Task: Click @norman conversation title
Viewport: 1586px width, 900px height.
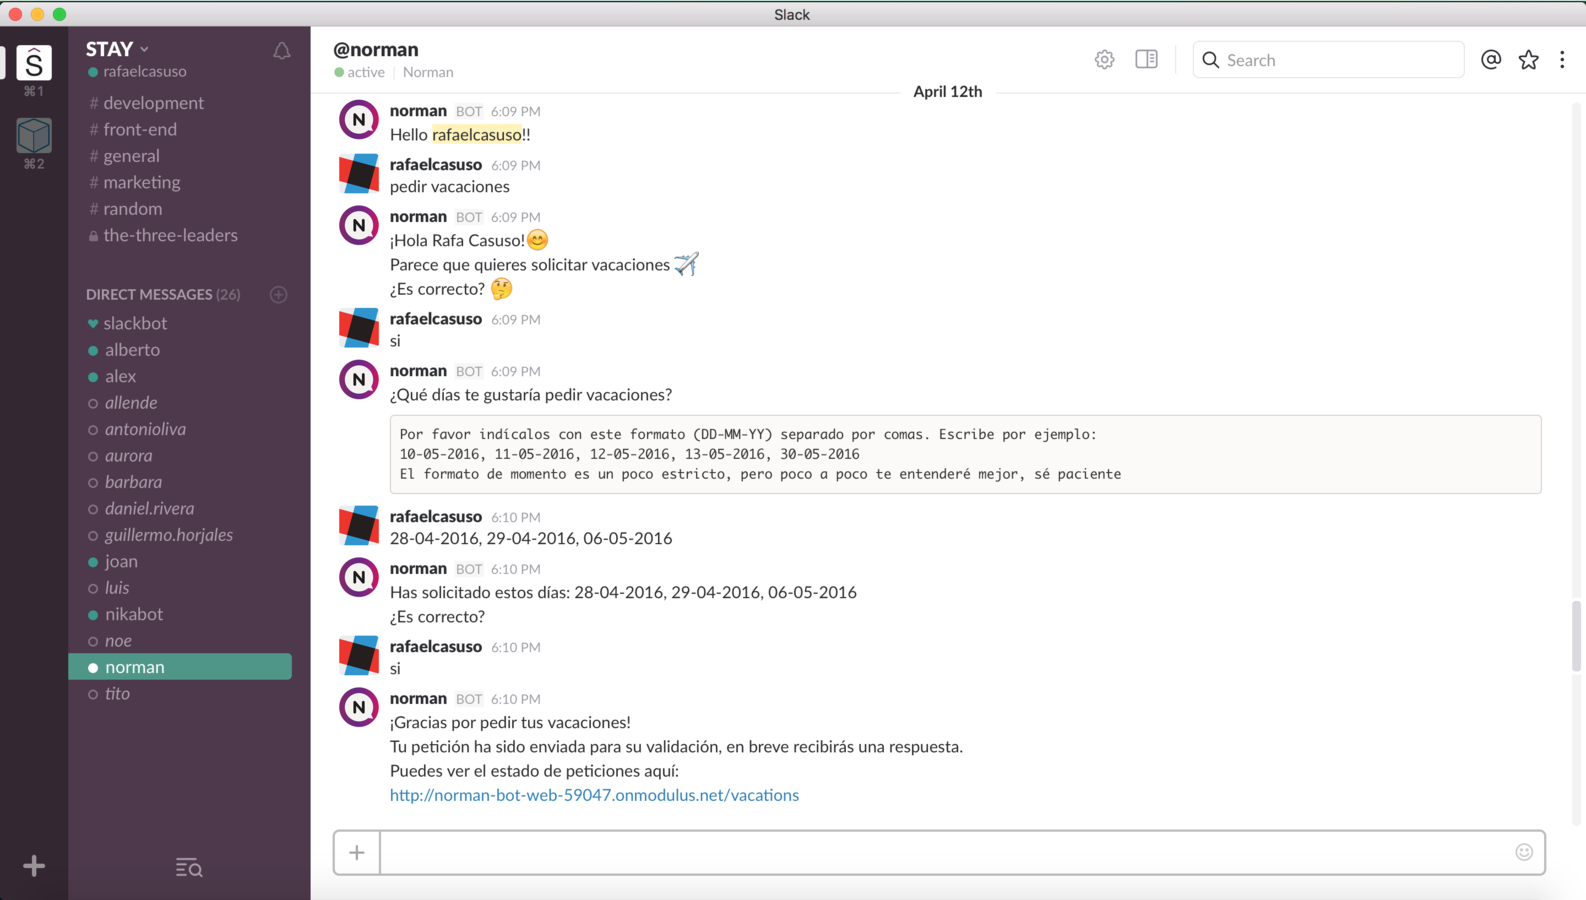Action: click(x=376, y=49)
